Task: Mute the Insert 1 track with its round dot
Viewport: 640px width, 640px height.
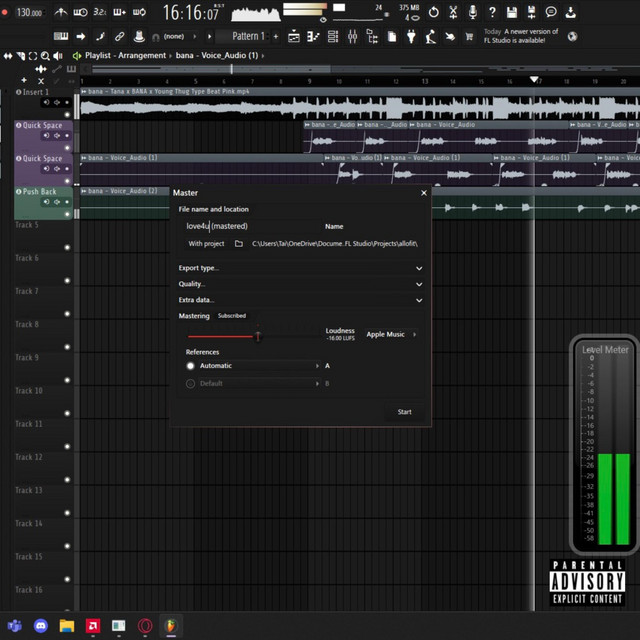Action: 67,115
